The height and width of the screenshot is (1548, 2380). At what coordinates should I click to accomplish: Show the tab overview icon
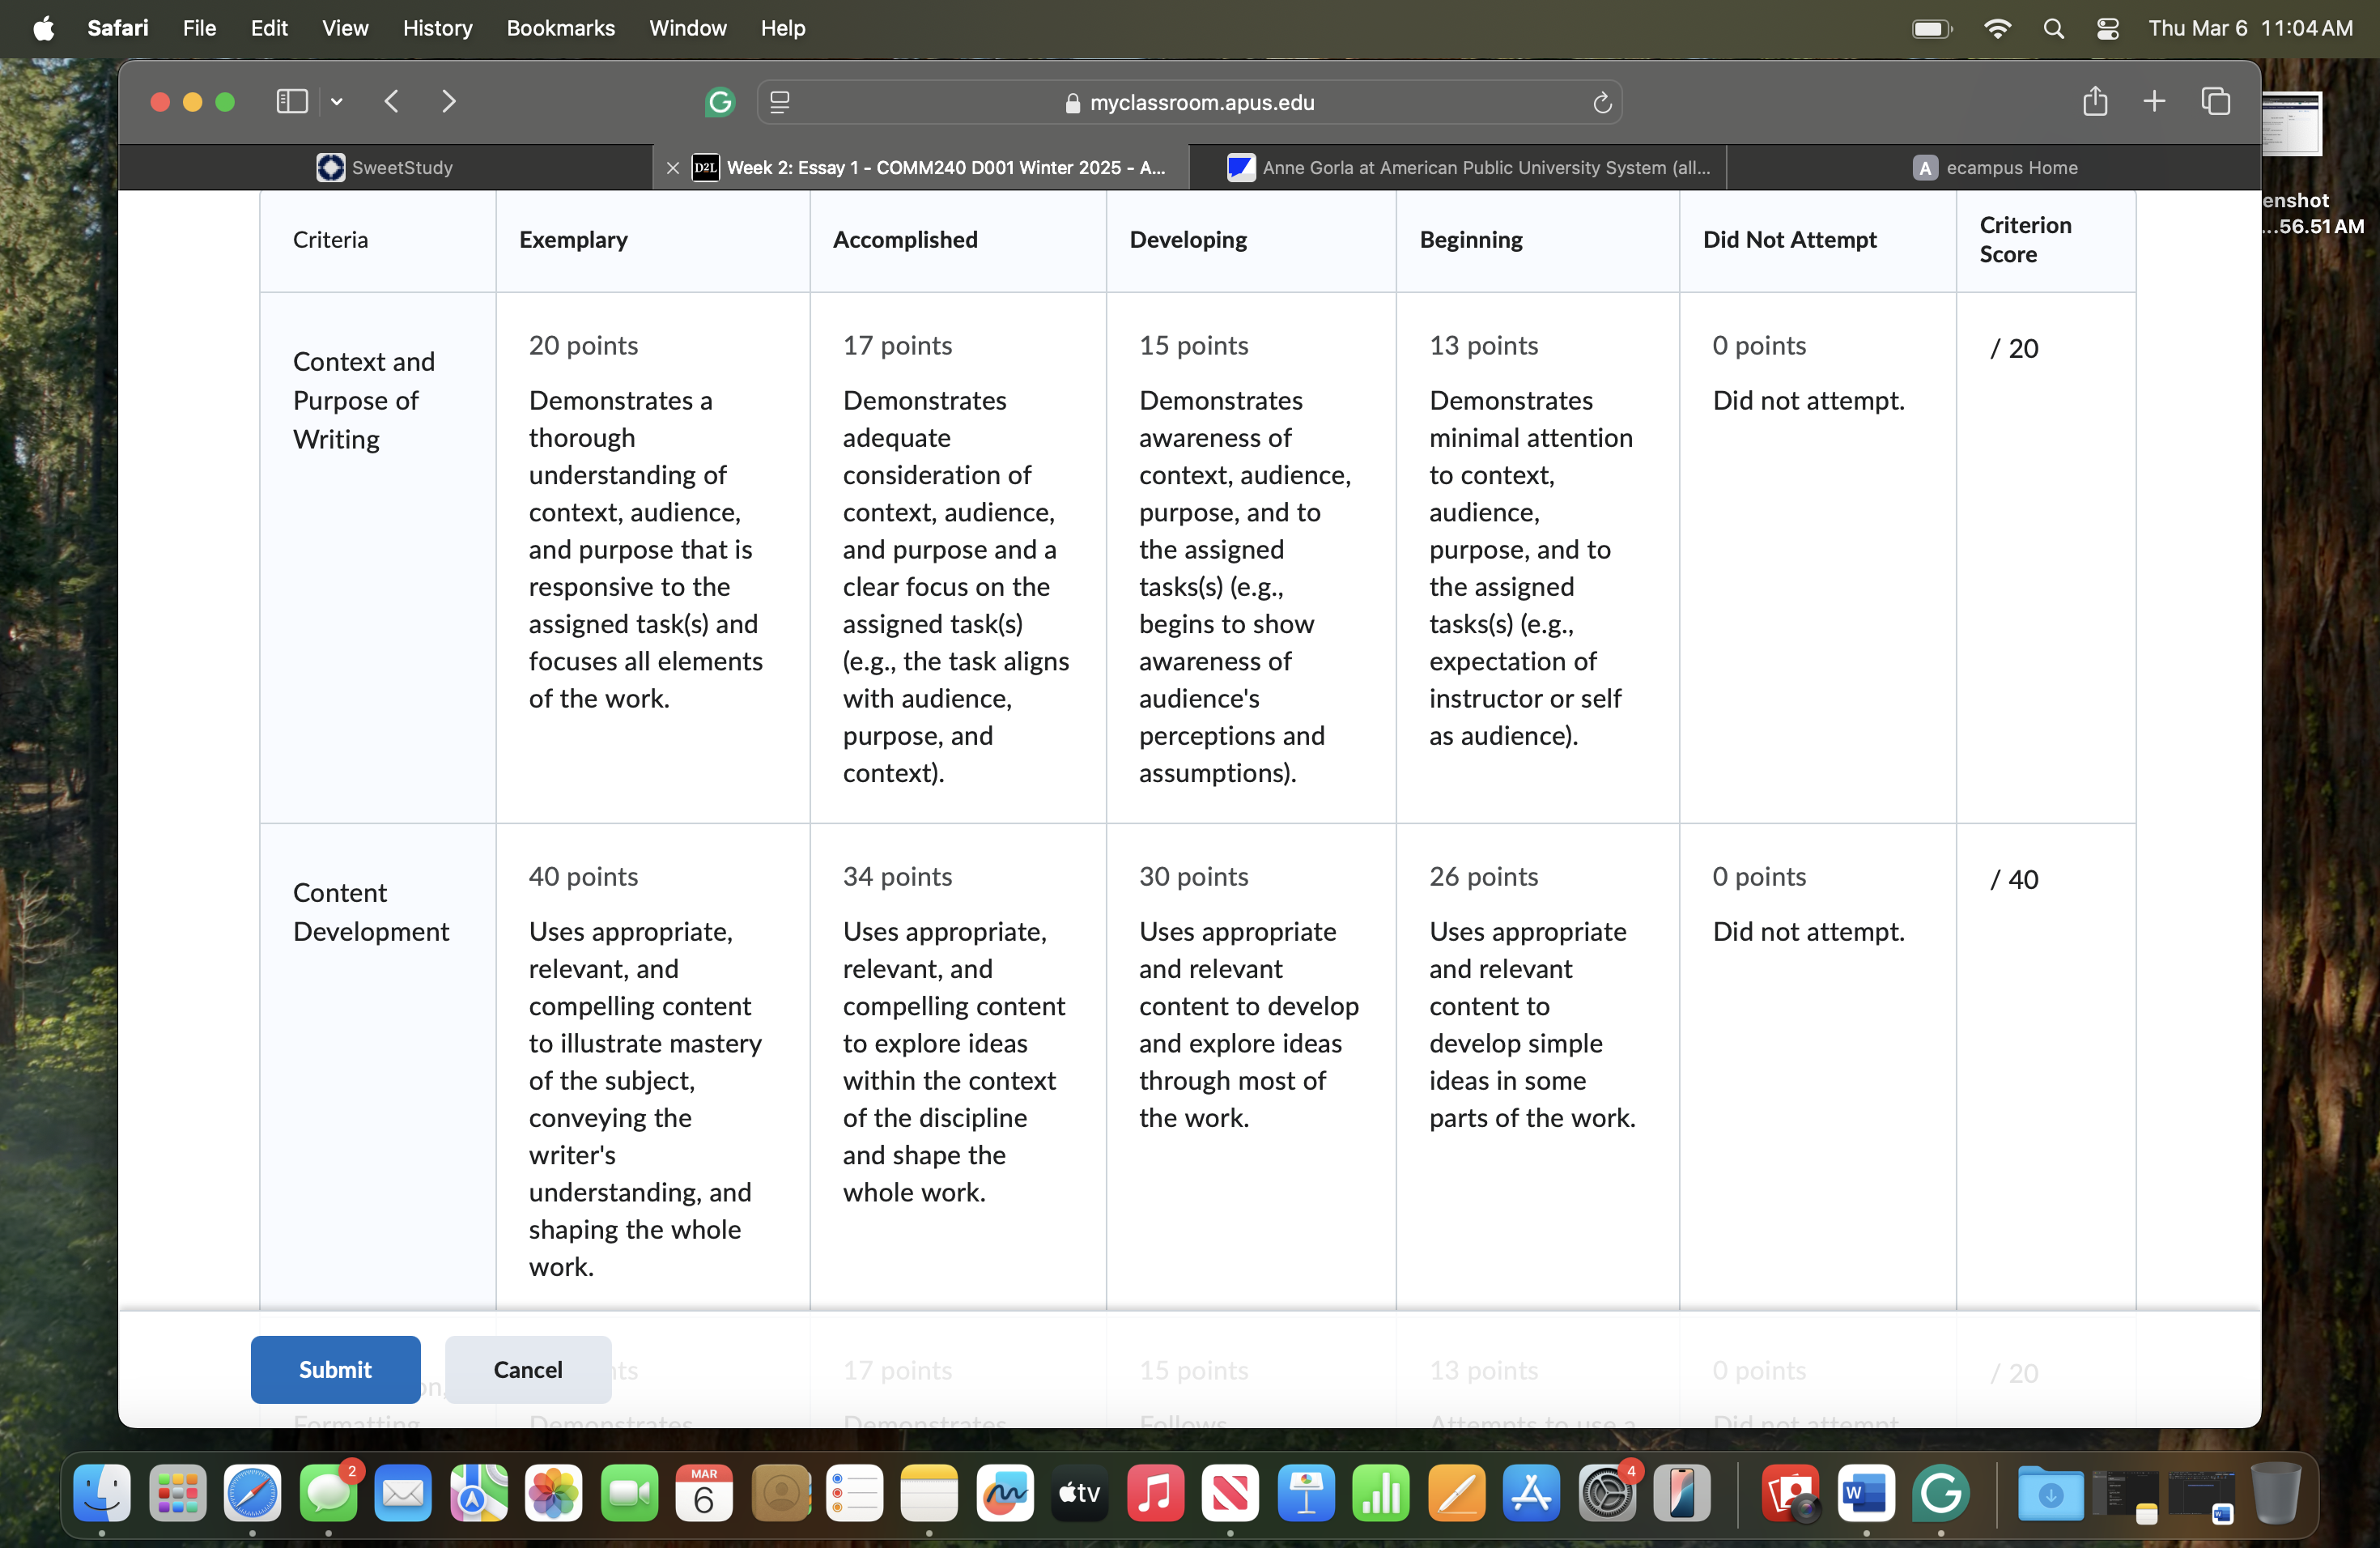(x=2215, y=101)
